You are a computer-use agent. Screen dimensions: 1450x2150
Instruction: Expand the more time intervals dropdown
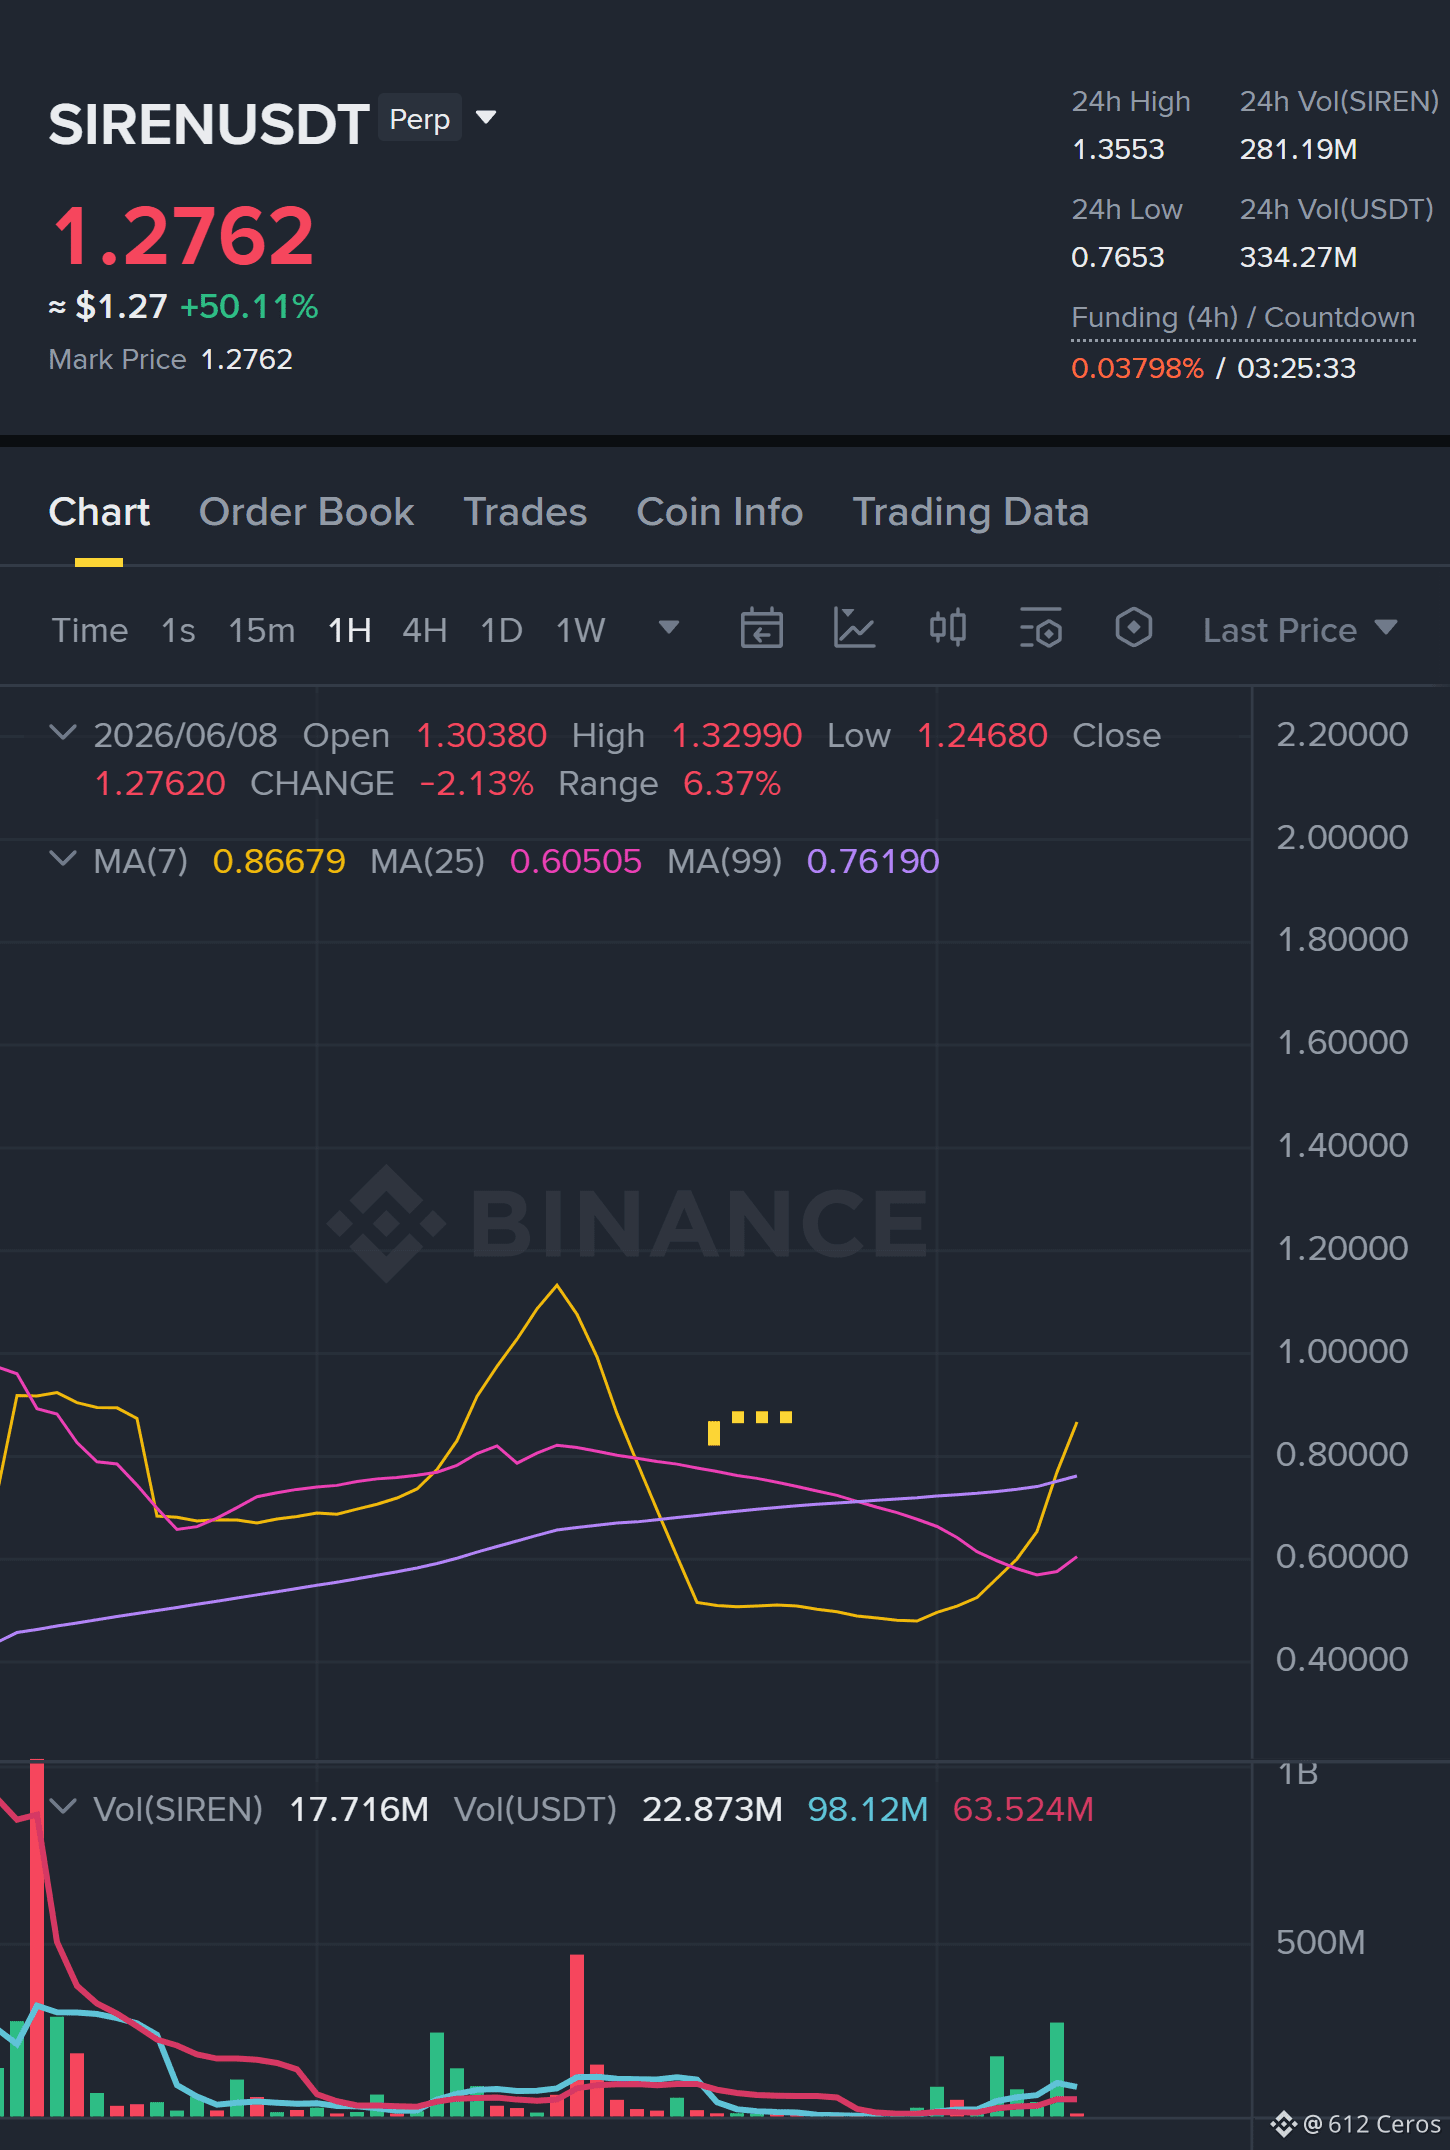[x=668, y=628]
